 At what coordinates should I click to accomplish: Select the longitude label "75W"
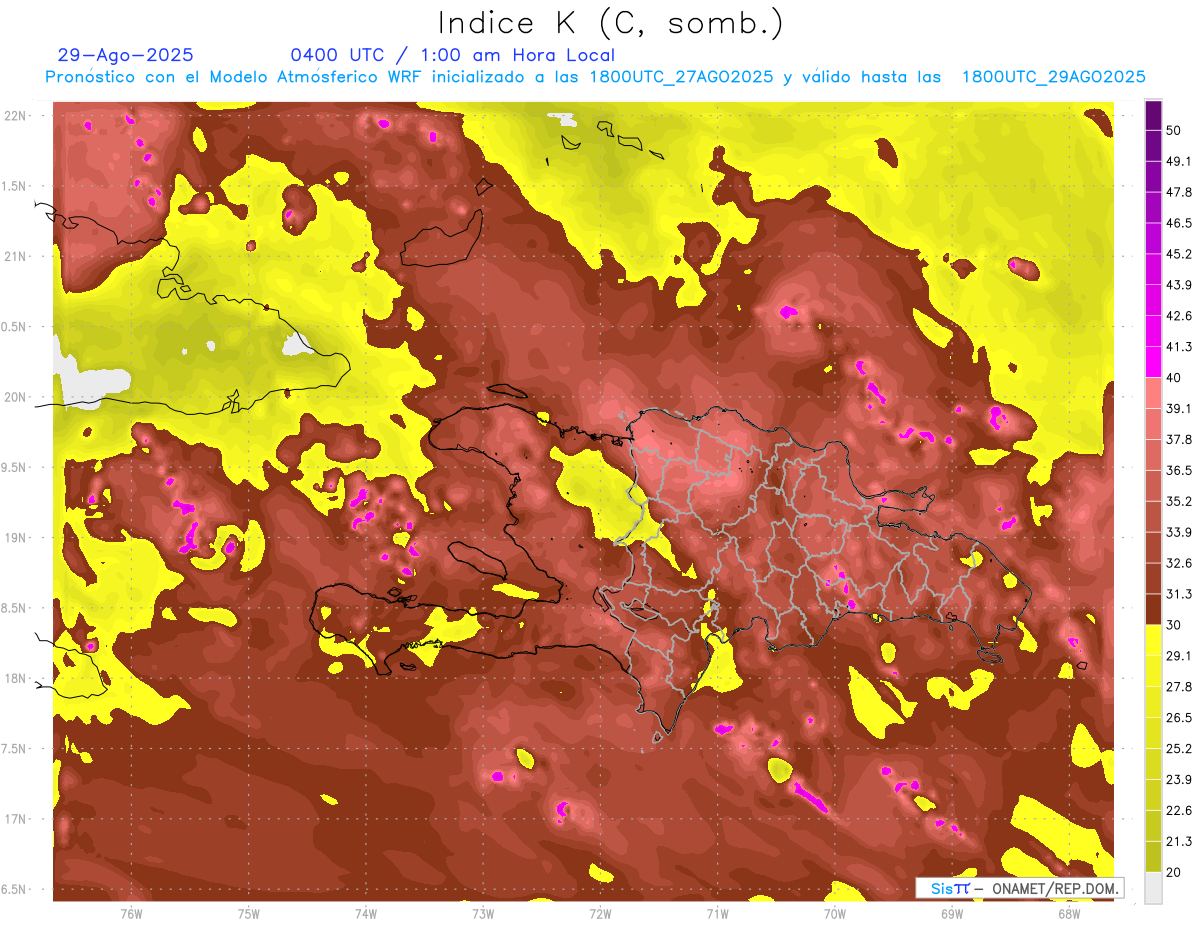(248, 913)
